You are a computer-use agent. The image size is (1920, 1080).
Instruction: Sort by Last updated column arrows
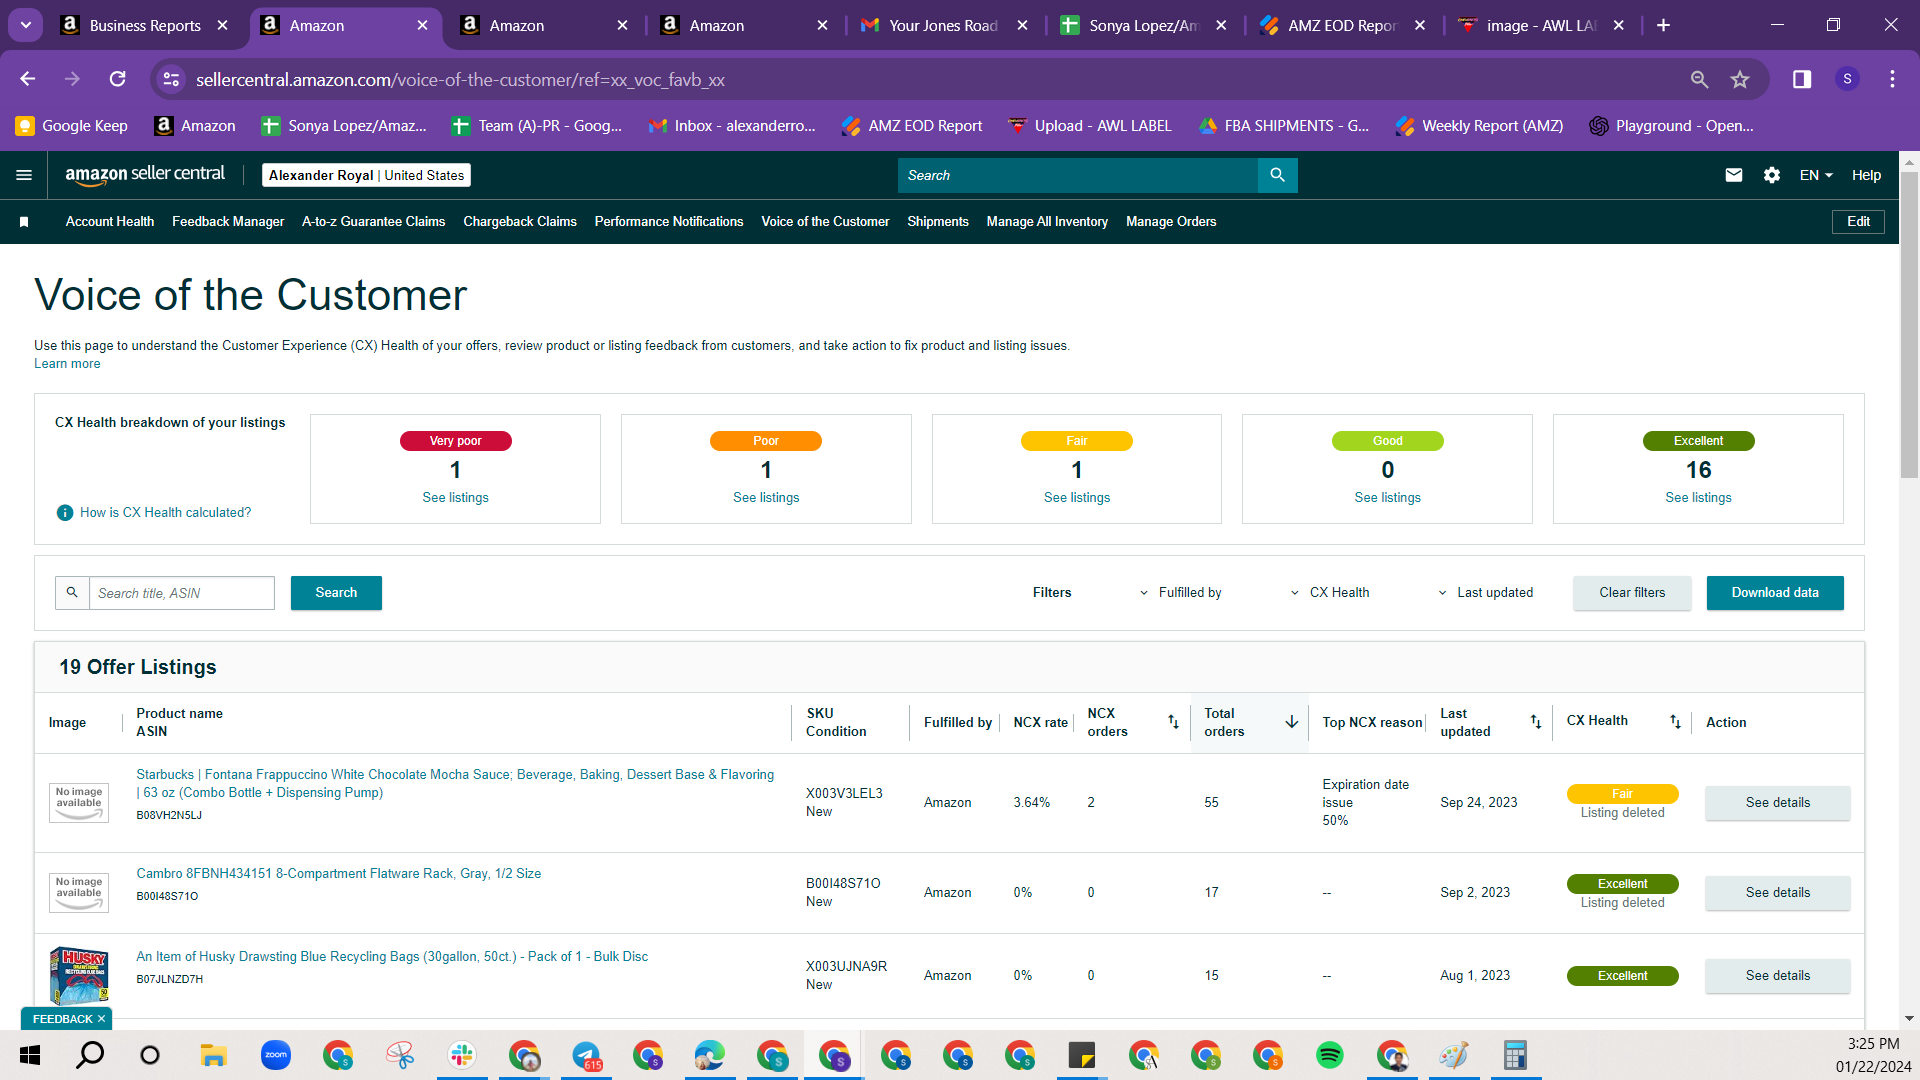pyautogui.click(x=1536, y=722)
